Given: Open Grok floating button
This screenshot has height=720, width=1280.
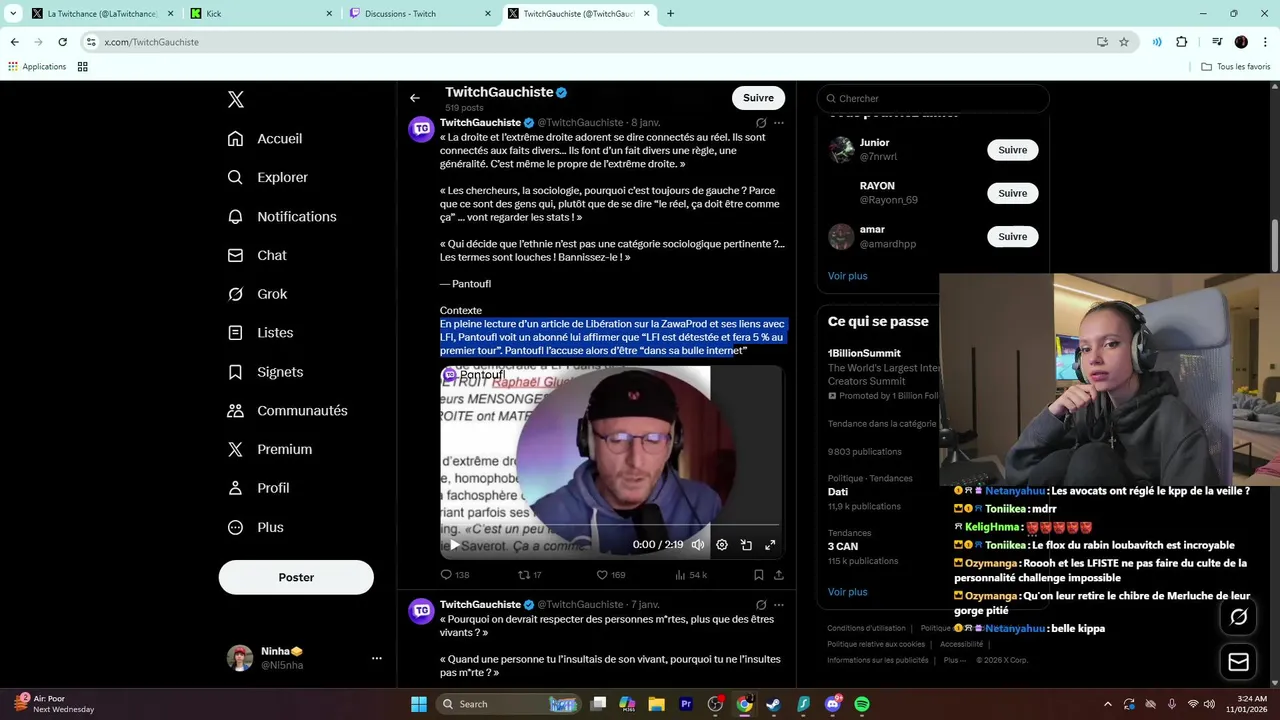Looking at the screenshot, I should pyautogui.click(x=1238, y=617).
